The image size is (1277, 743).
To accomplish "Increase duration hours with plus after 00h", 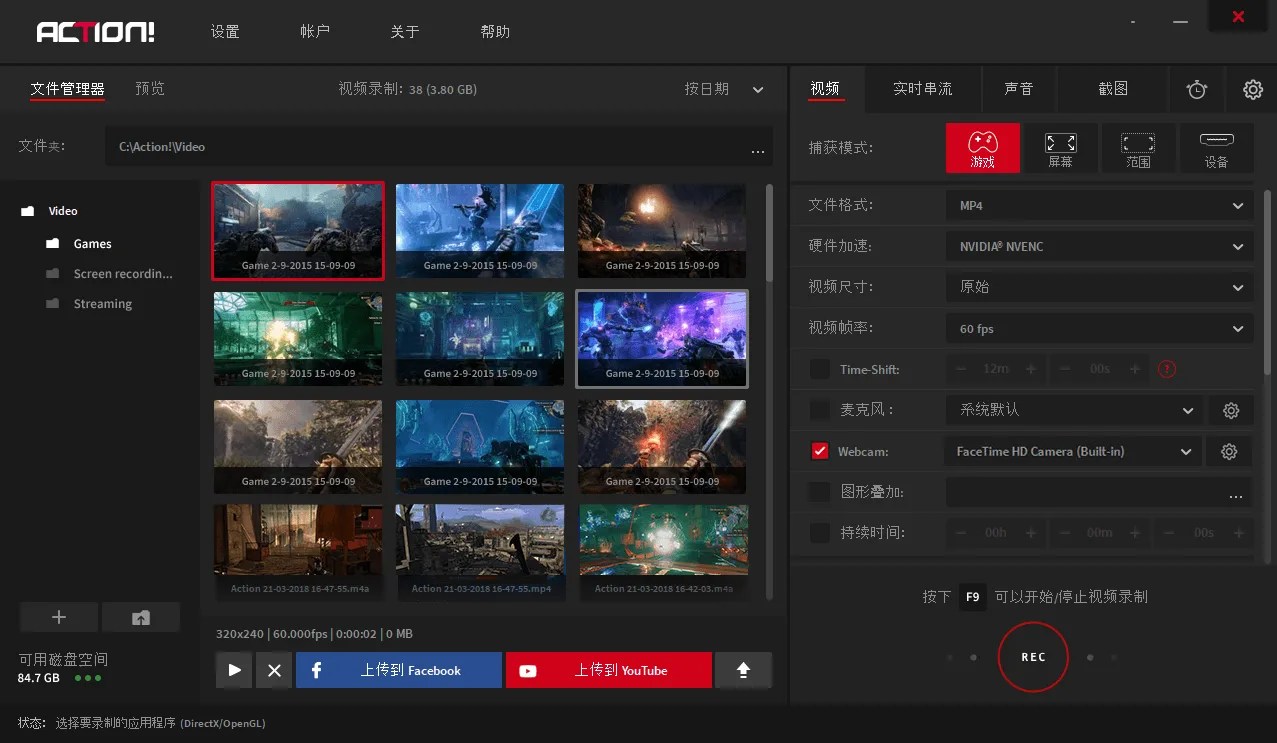I will tap(1030, 533).
